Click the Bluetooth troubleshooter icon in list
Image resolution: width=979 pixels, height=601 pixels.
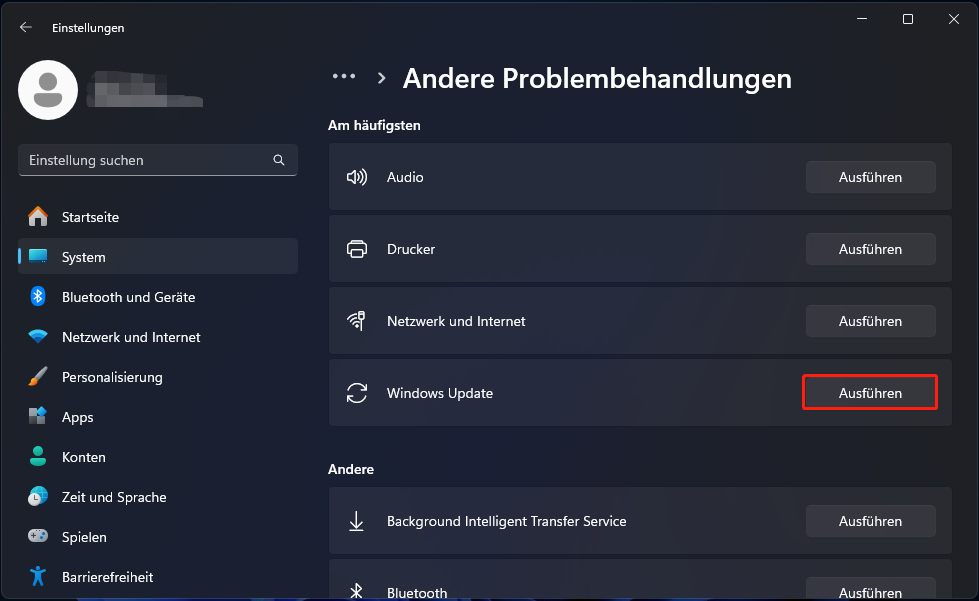tap(357, 592)
